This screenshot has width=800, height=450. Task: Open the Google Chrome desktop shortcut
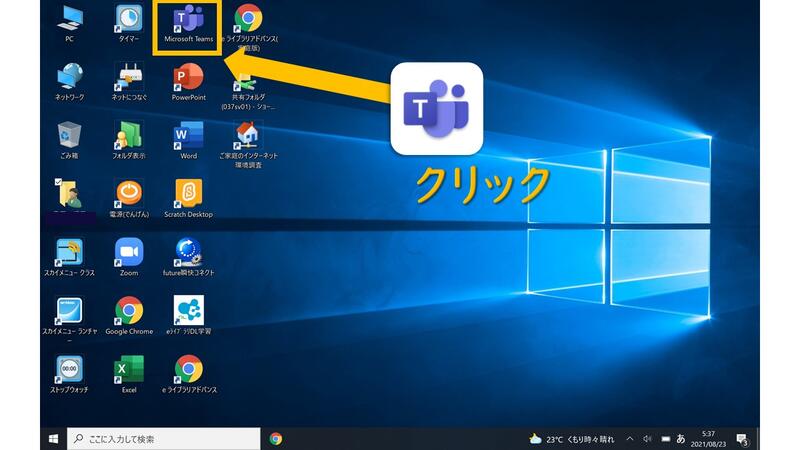click(x=129, y=310)
